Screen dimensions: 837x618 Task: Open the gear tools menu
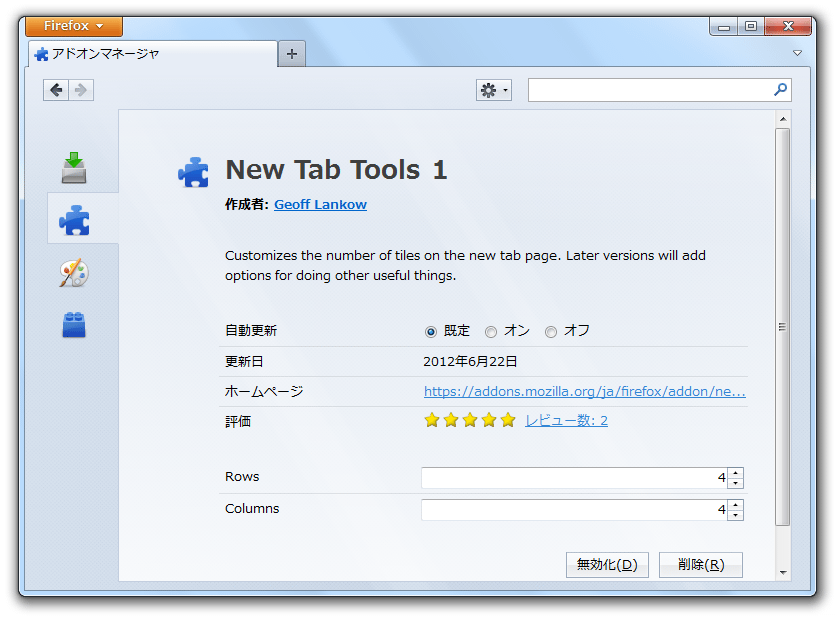pyautogui.click(x=494, y=90)
